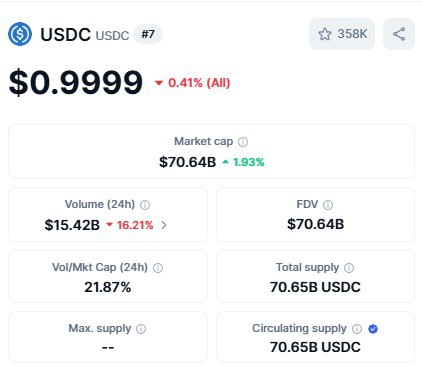This screenshot has width=422, height=368.
Task: Click Max. supply info icon
Action: [x=141, y=329]
